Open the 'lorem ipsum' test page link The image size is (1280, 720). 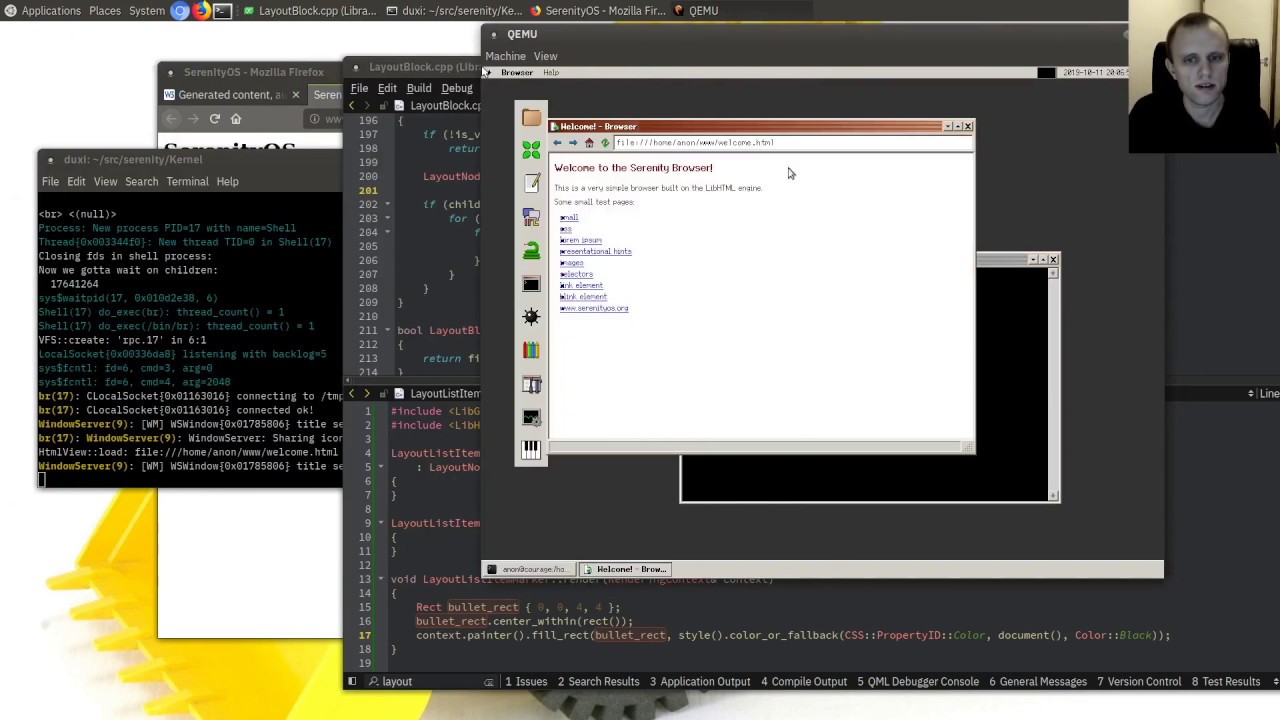coord(581,240)
